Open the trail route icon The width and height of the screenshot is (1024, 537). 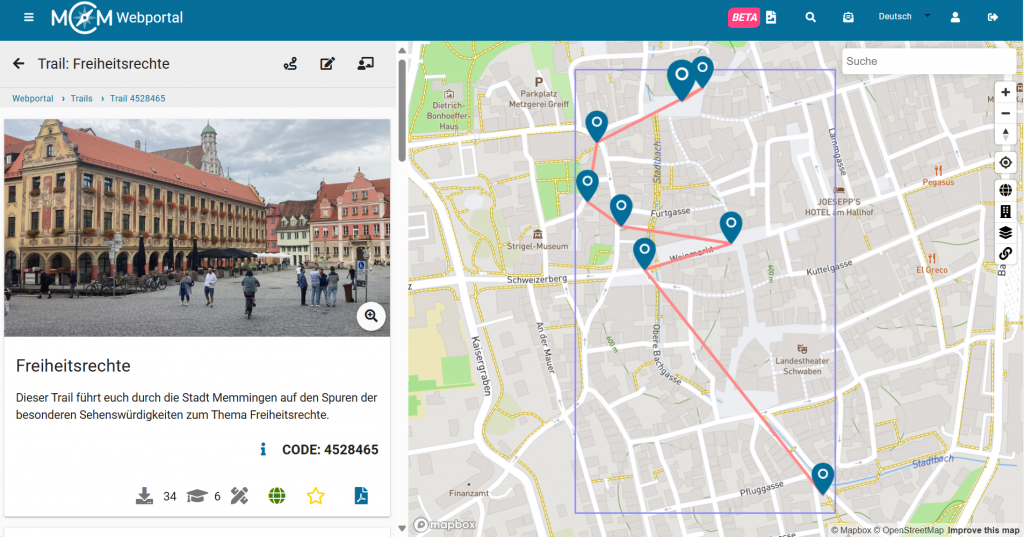(x=290, y=64)
